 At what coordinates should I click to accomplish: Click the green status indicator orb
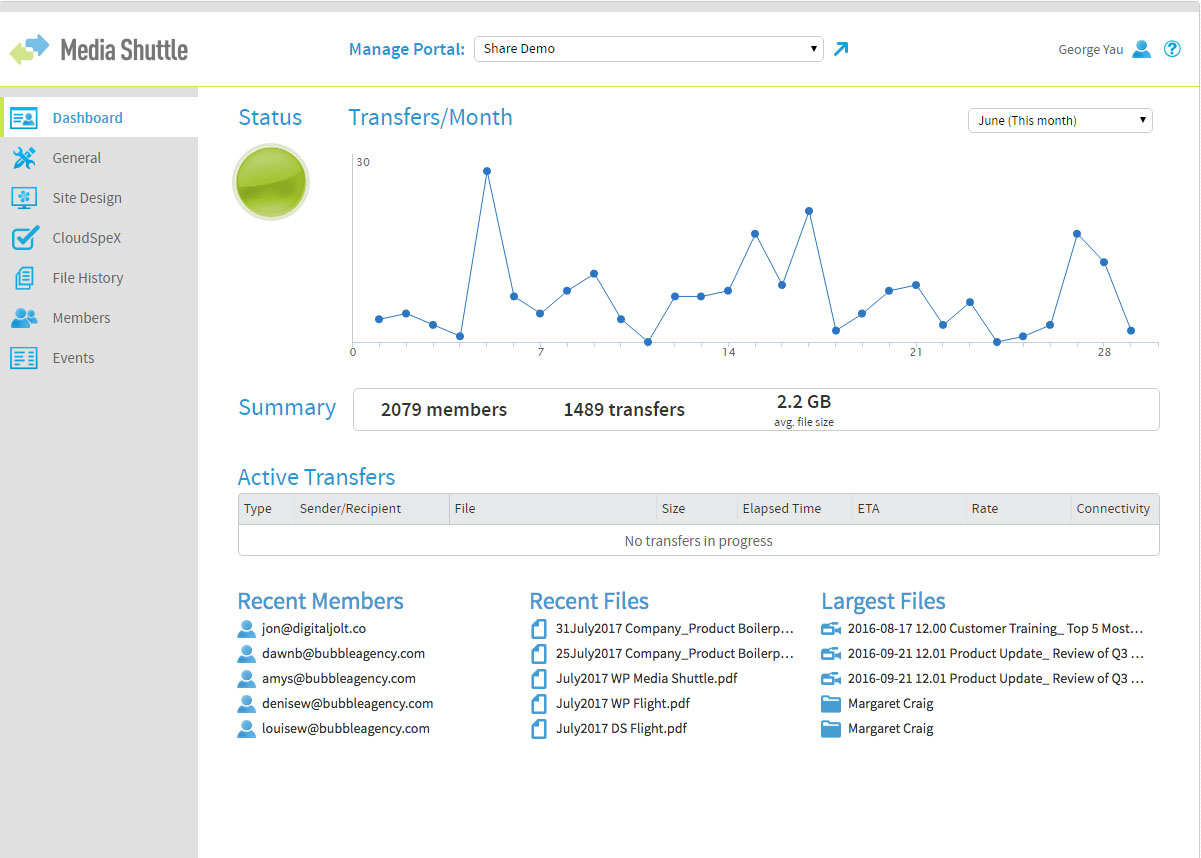[x=271, y=181]
